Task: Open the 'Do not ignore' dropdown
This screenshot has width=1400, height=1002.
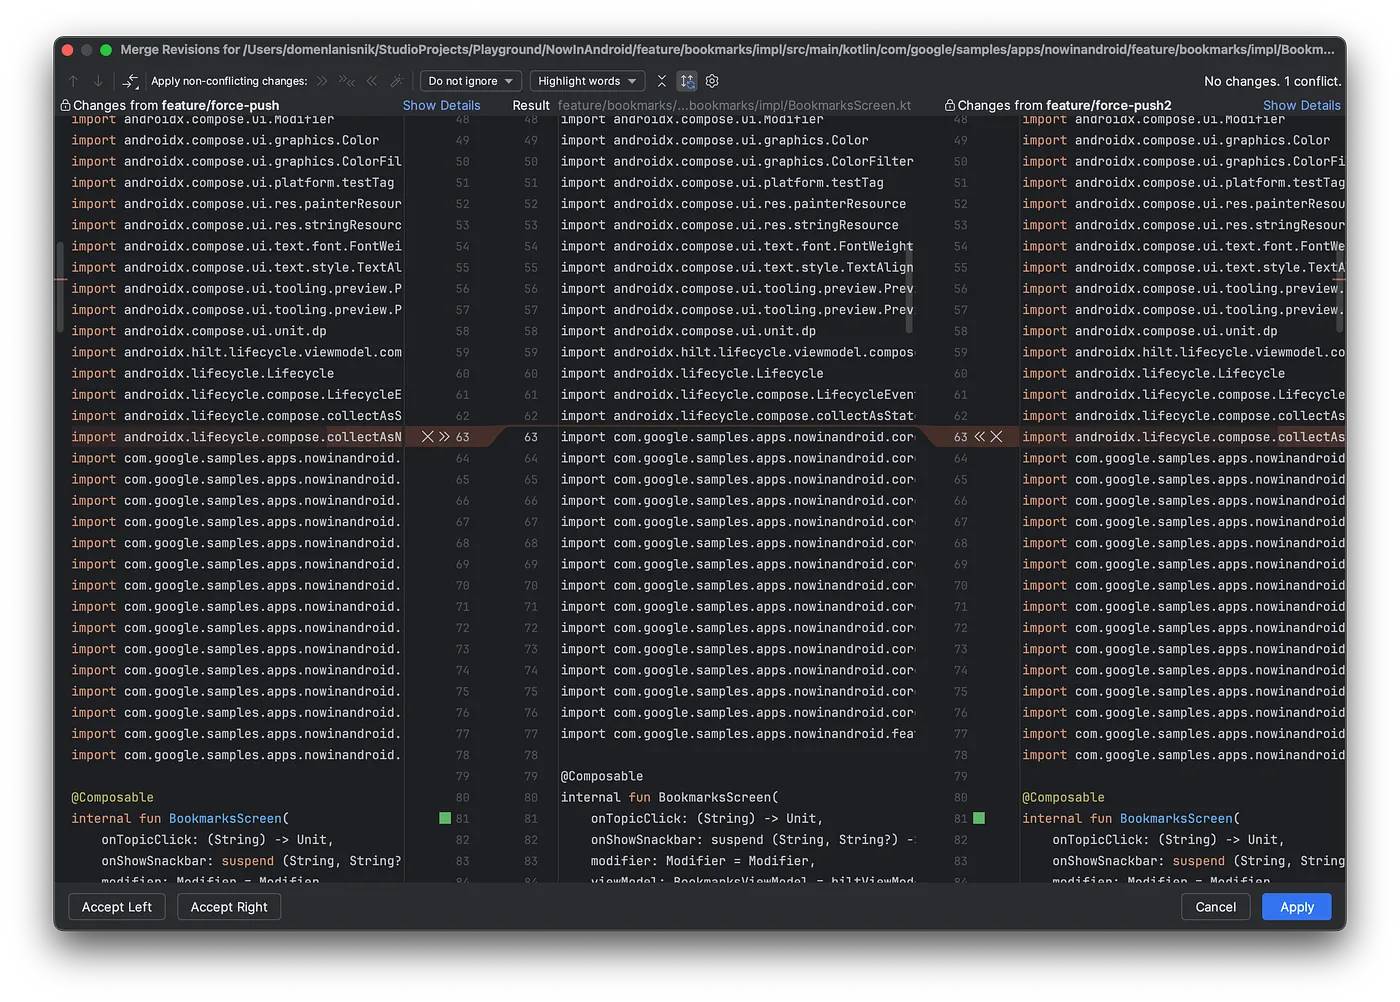Action: click(x=470, y=81)
